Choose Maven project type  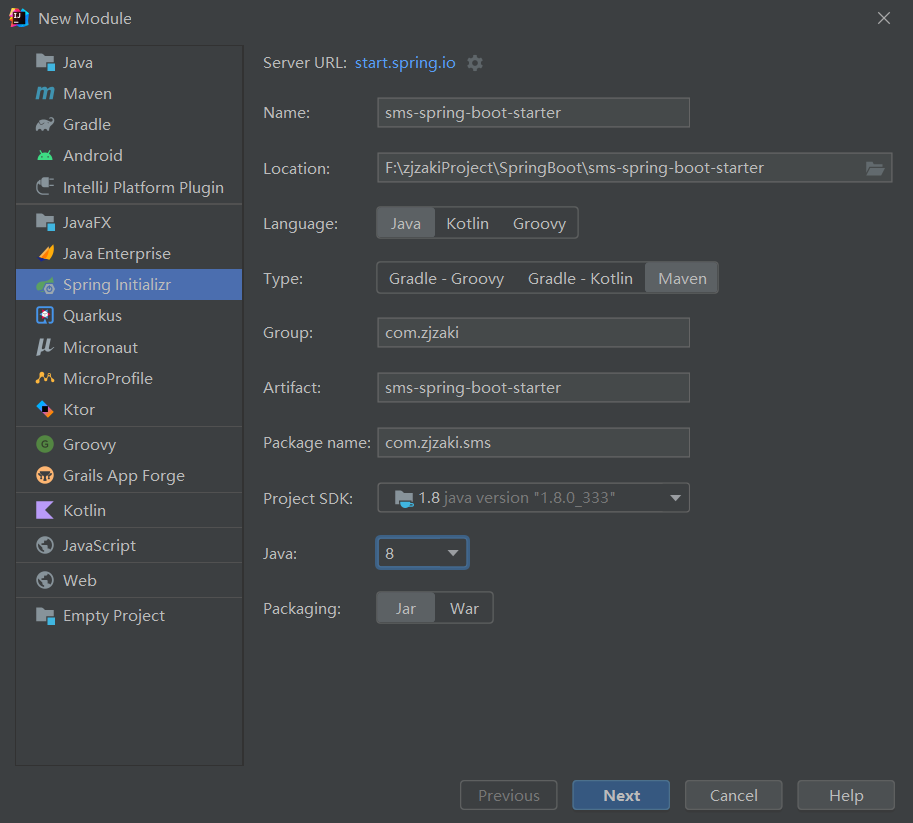[682, 278]
